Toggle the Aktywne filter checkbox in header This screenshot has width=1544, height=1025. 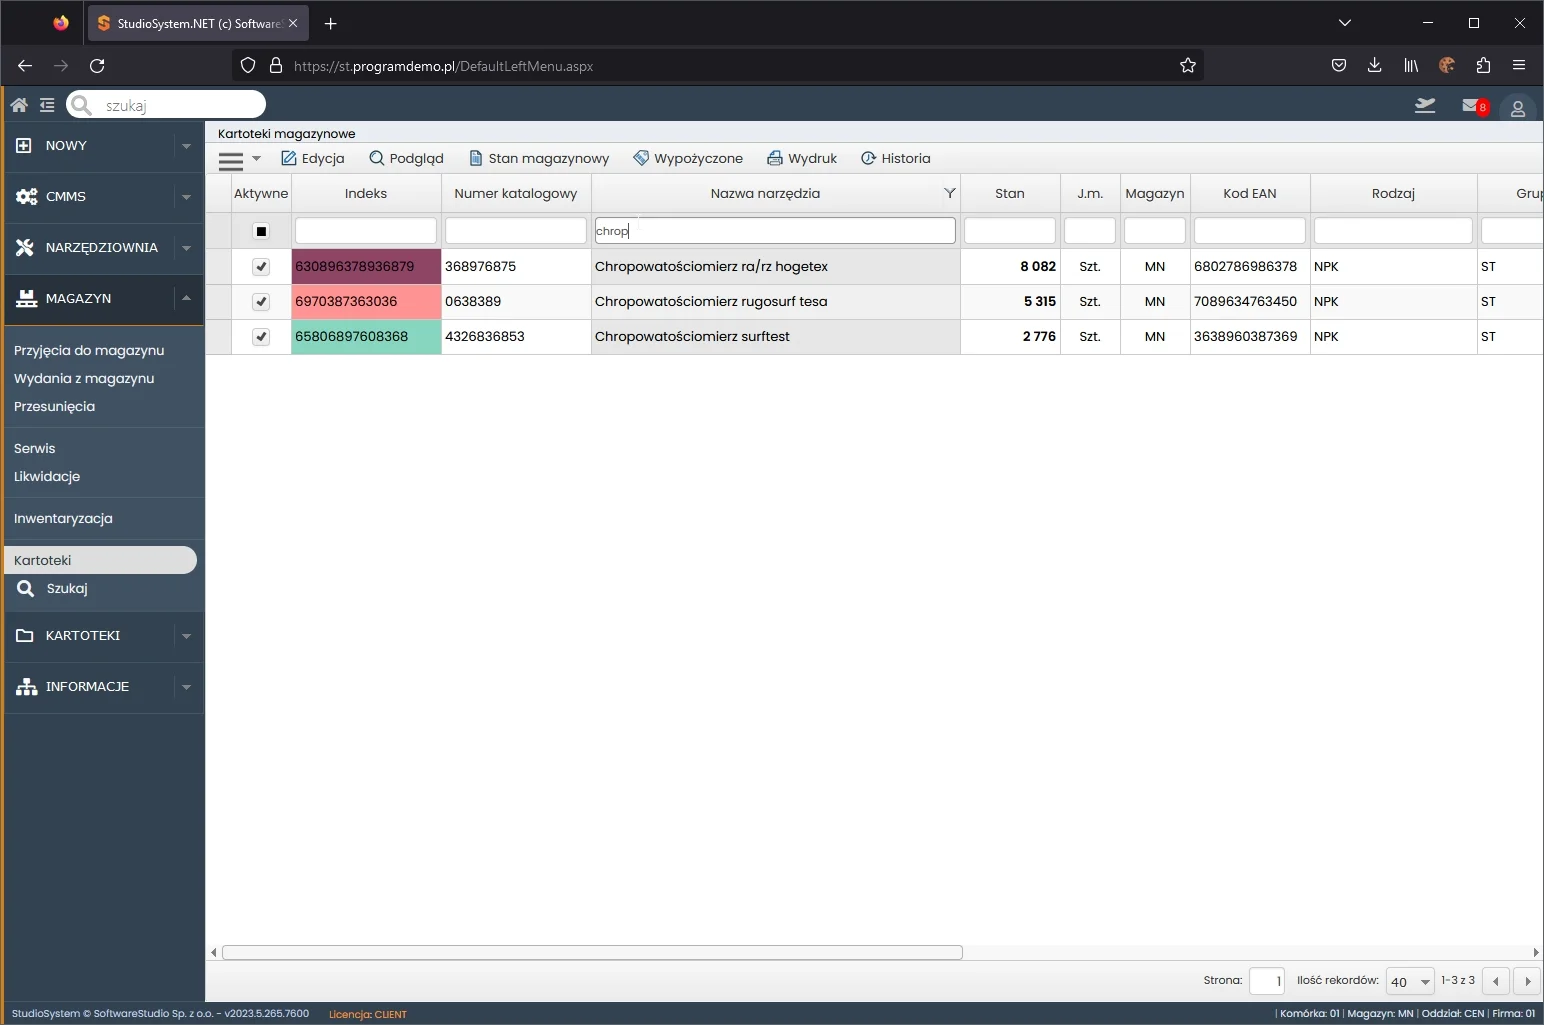(261, 231)
